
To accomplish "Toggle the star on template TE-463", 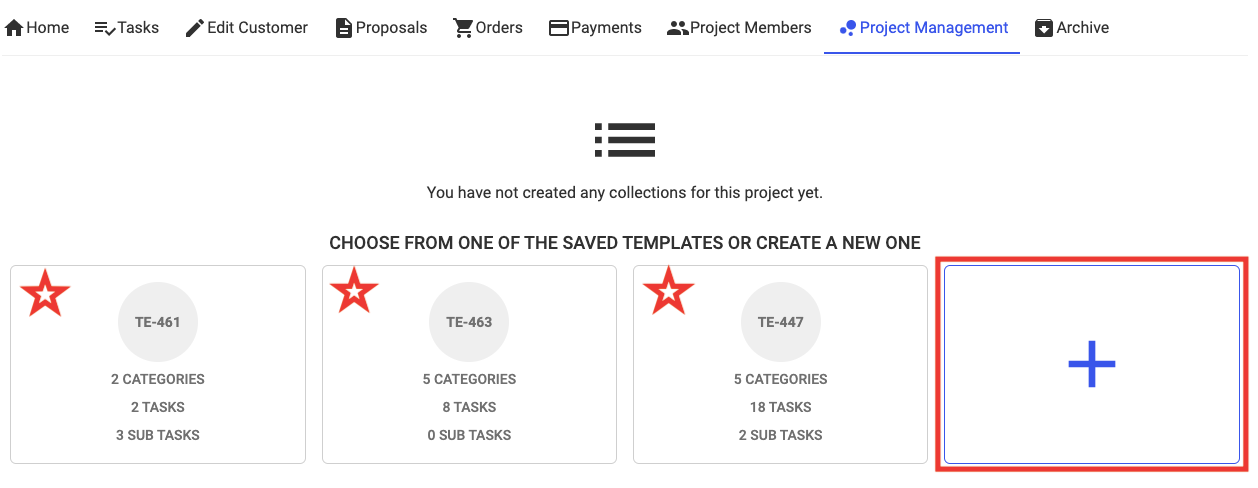I will point(355,293).
